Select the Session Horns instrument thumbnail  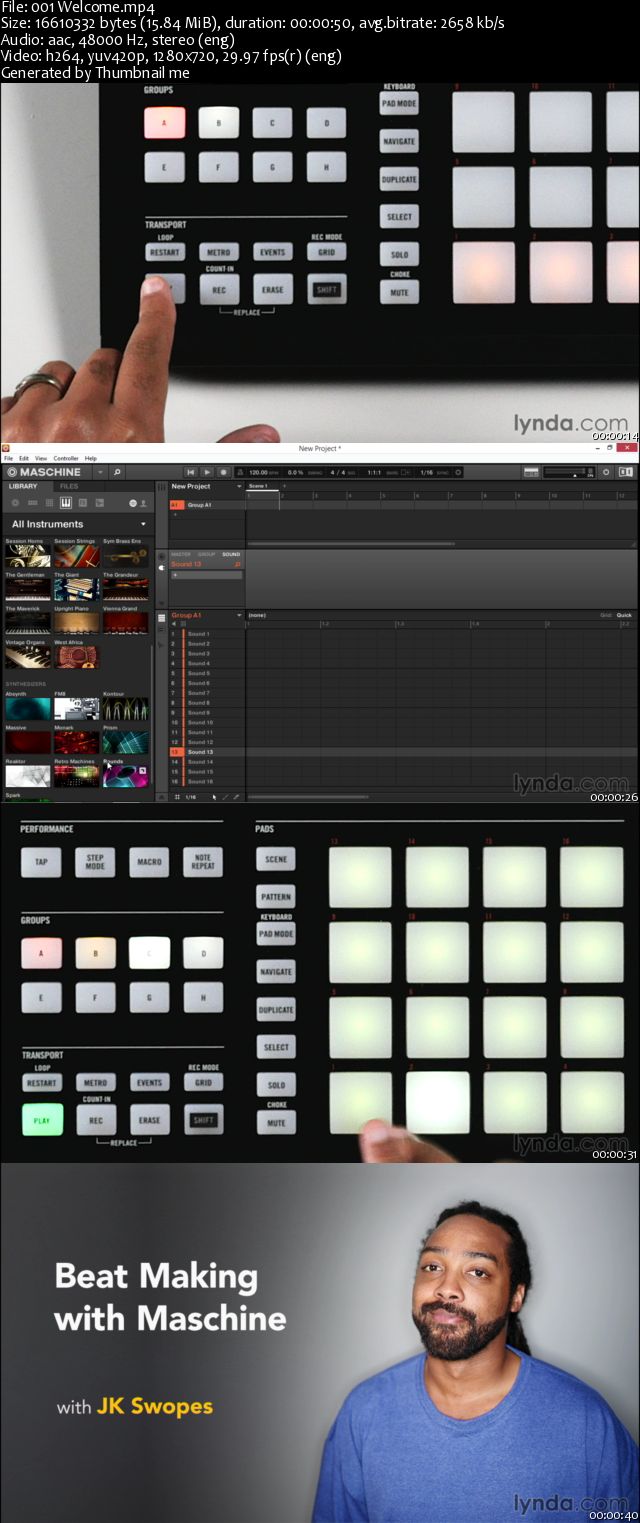pos(27,556)
